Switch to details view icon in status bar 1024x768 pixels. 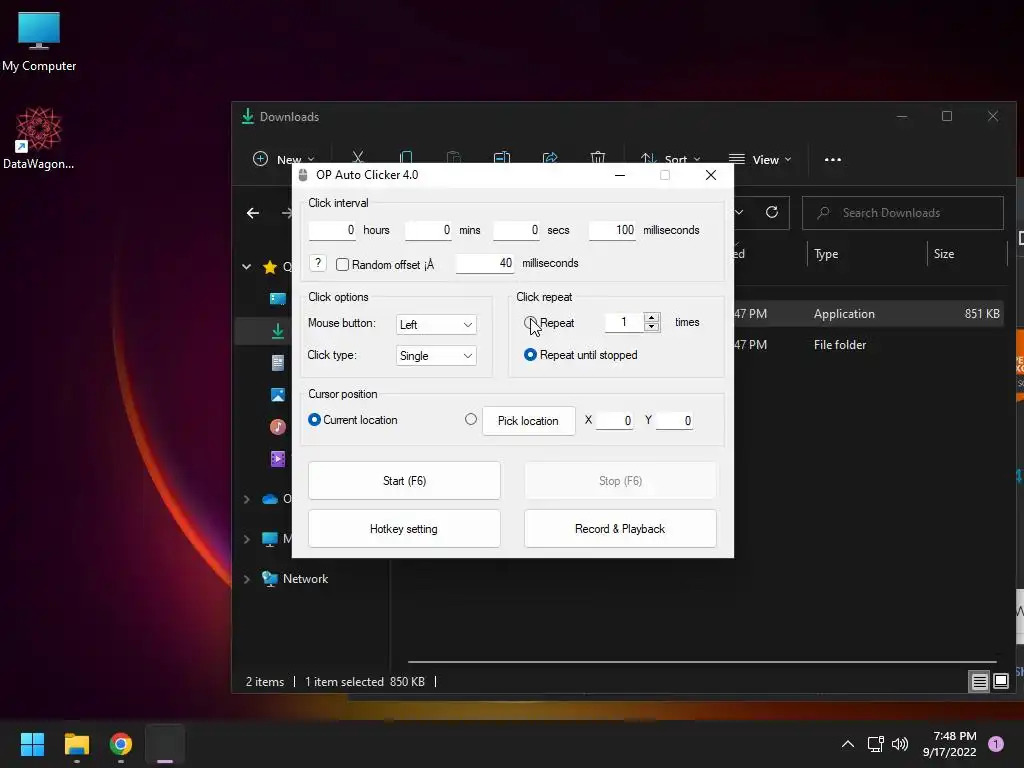point(980,682)
